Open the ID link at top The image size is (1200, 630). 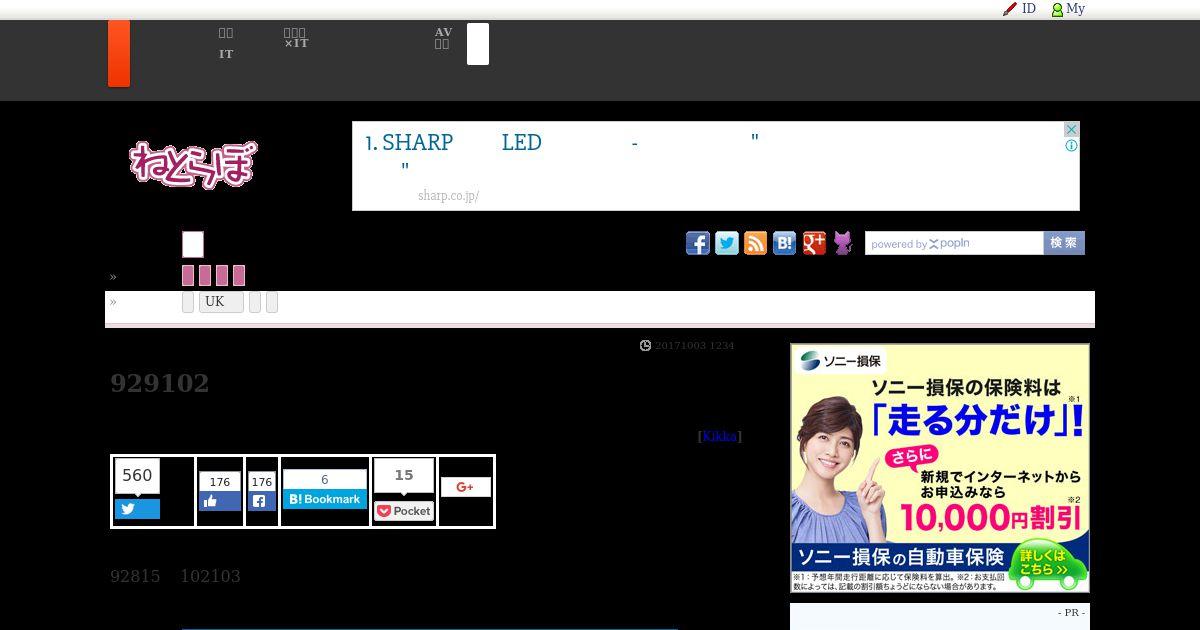tap(1029, 9)
